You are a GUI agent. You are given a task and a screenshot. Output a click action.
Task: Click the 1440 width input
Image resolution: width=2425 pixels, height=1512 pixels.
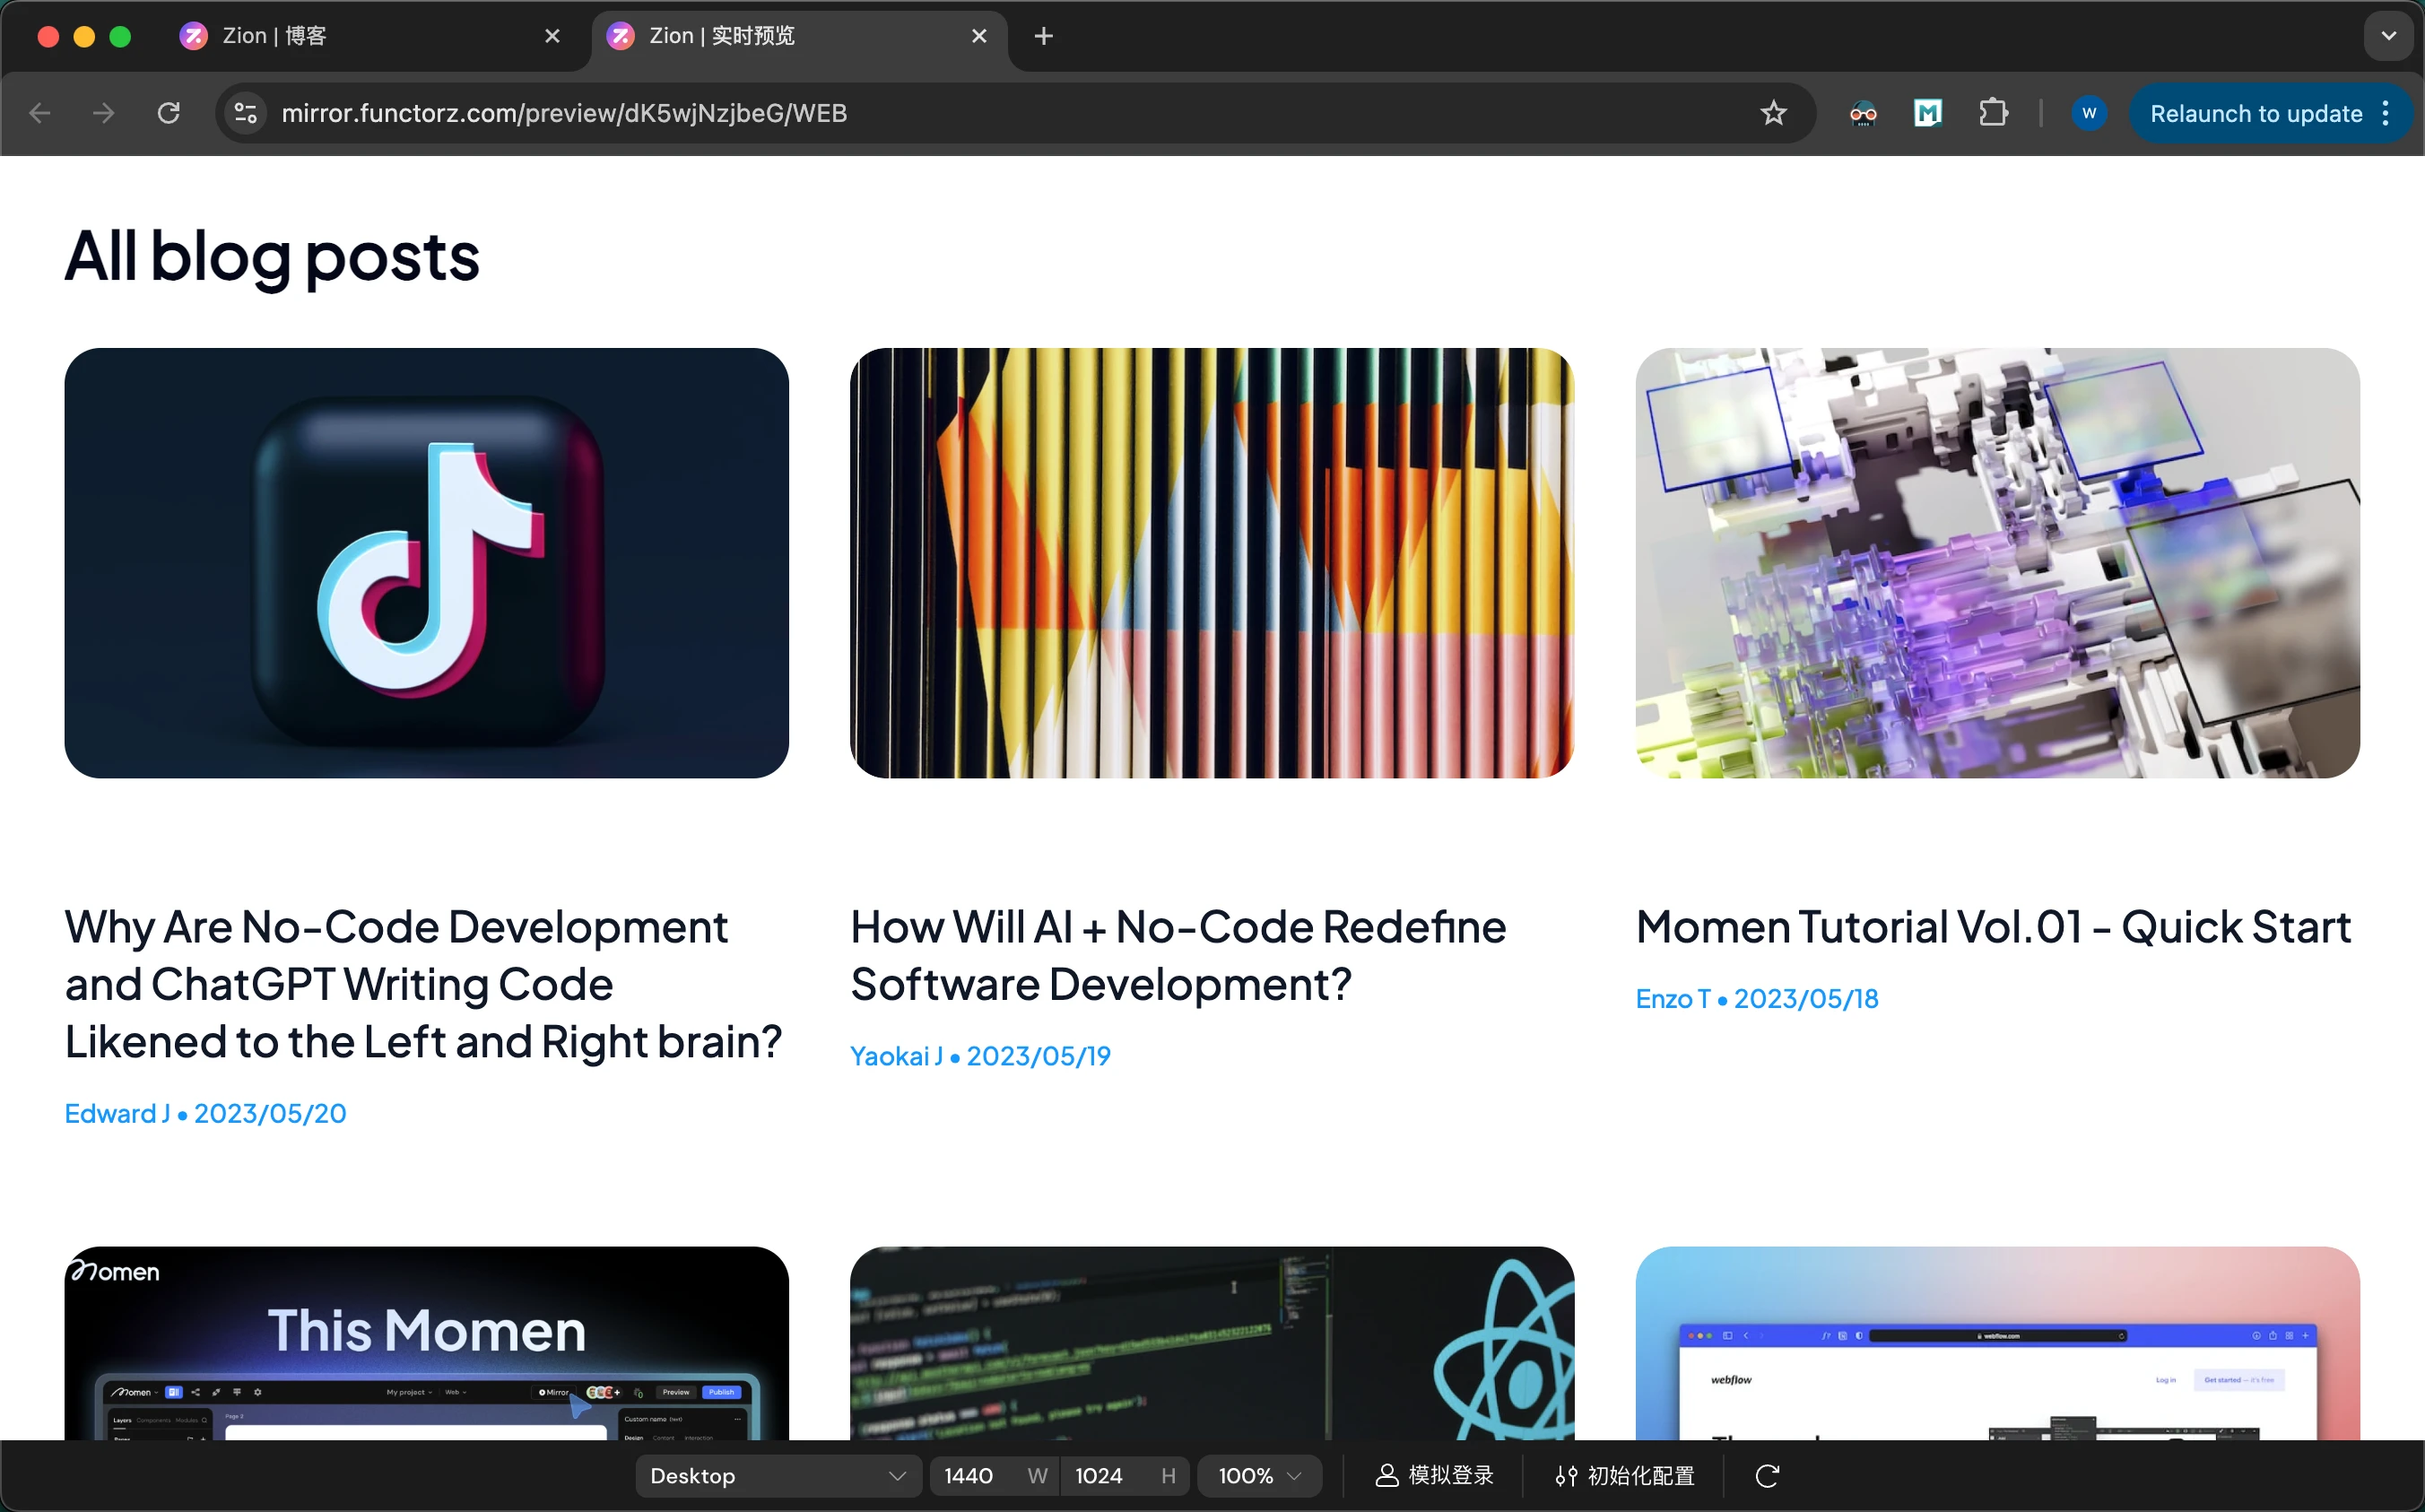pos(992,1475)
